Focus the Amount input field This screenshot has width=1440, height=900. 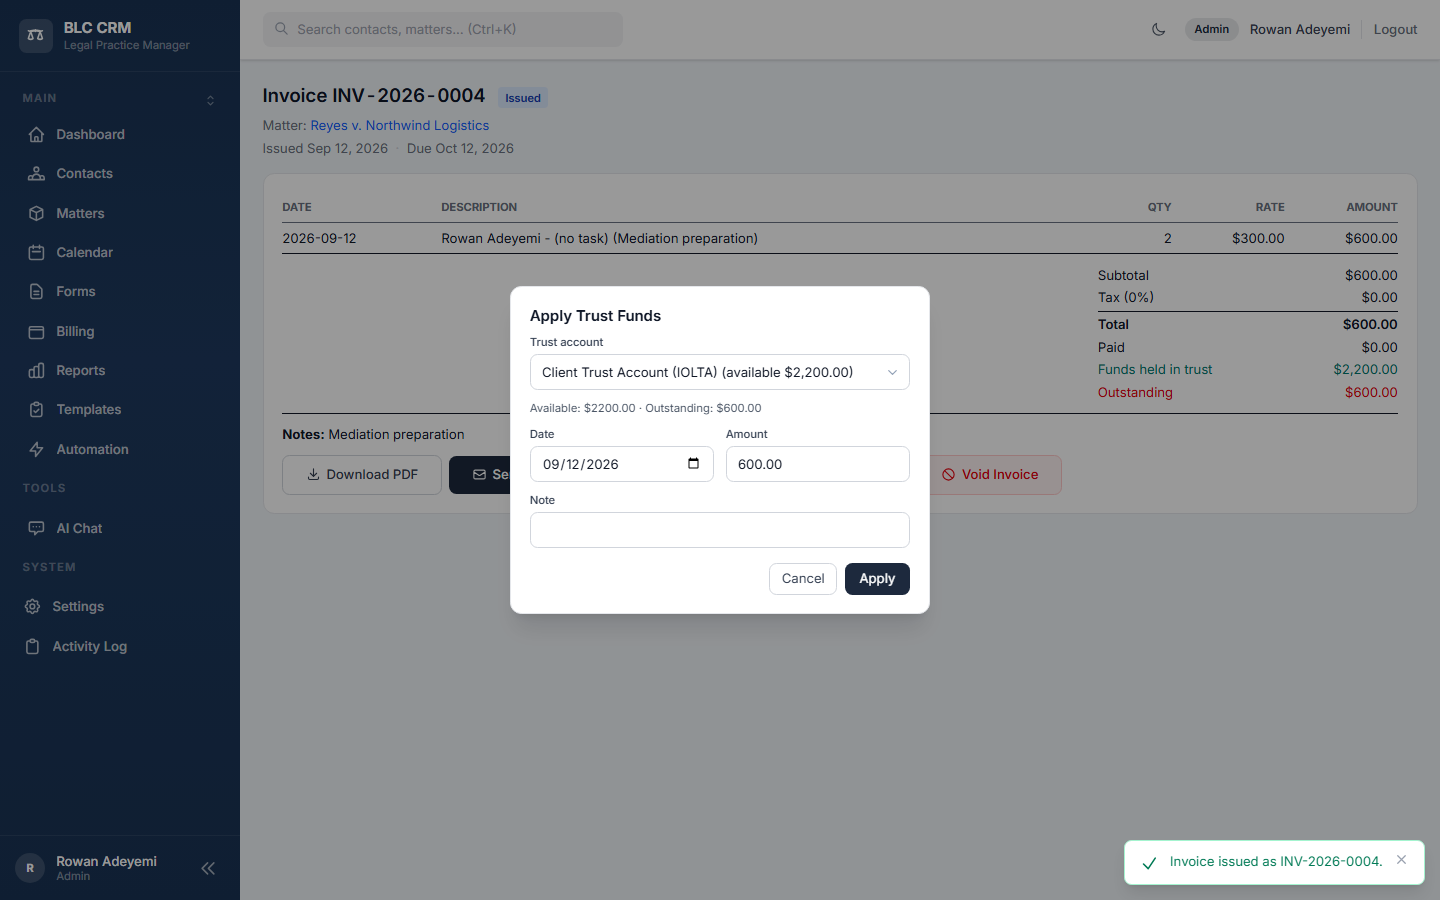pos(818,464)
